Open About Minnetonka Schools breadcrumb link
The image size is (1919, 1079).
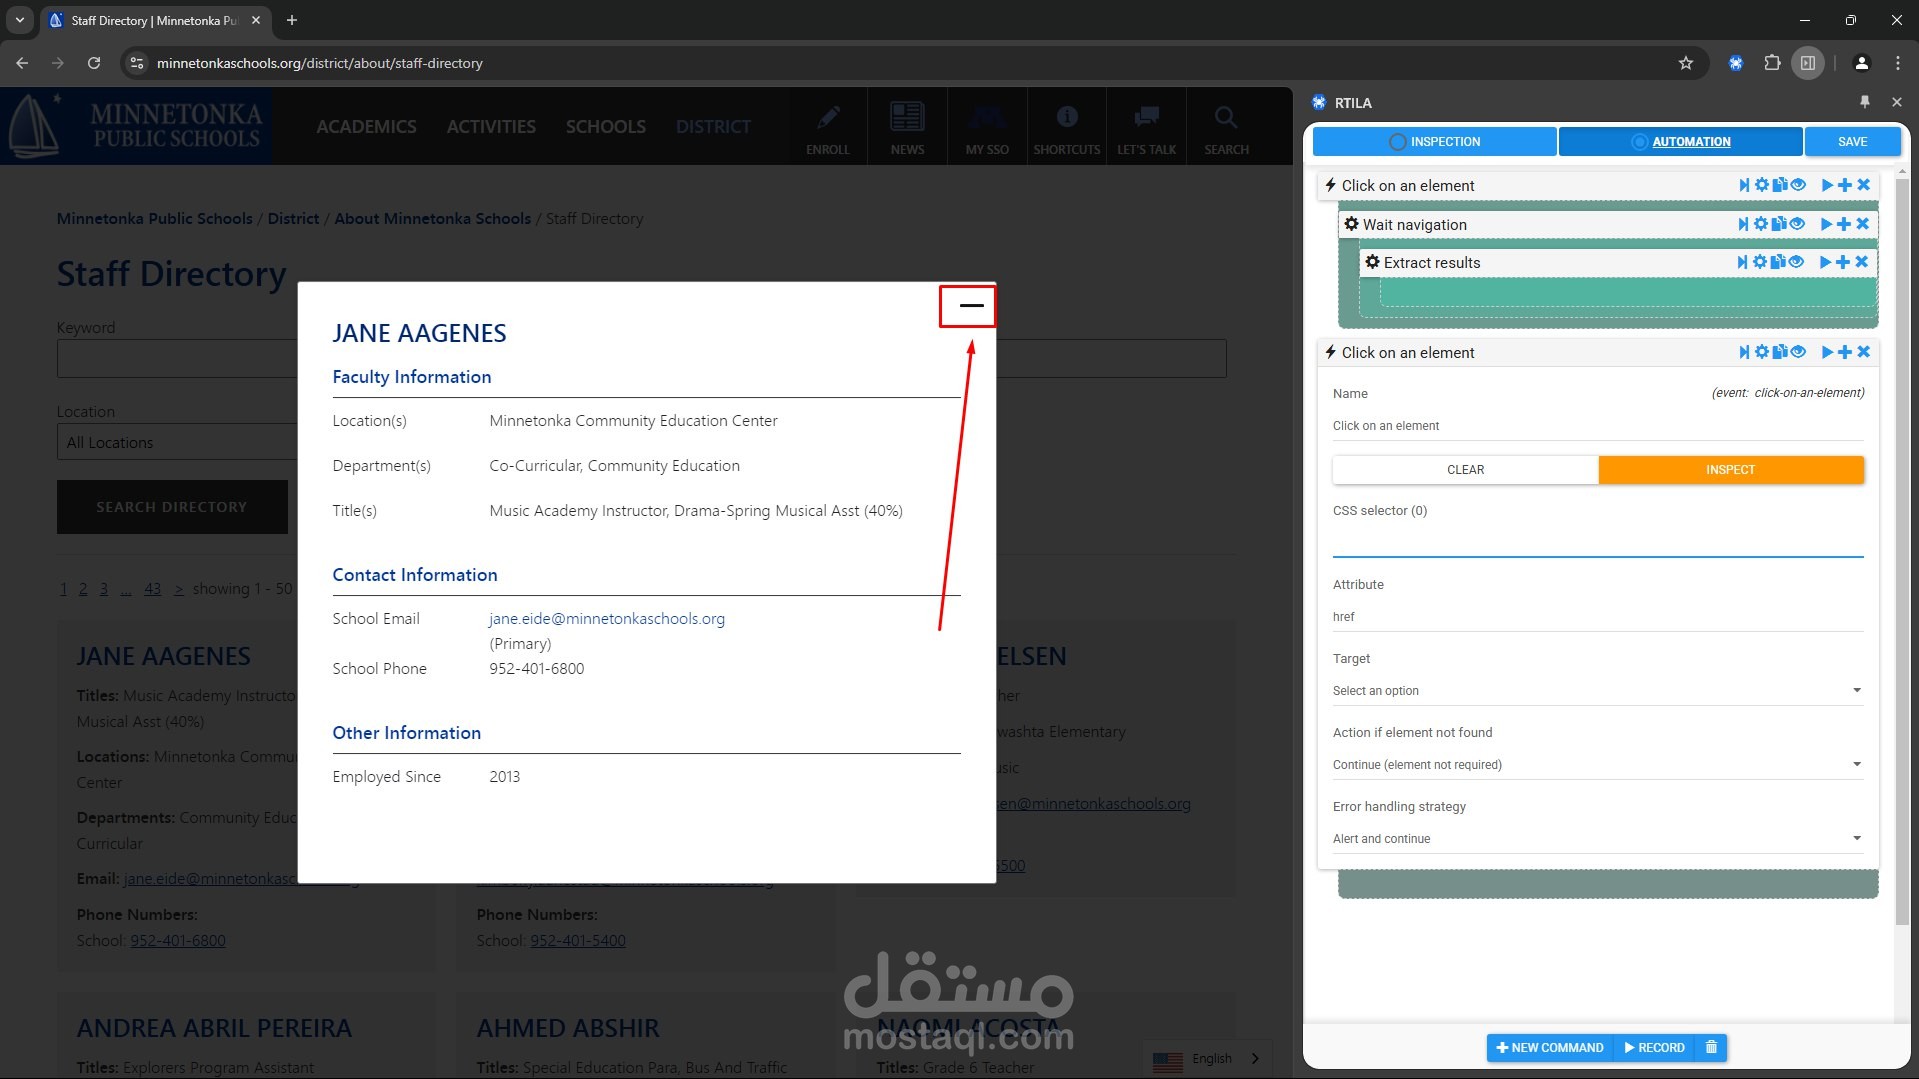pos(432,219)
